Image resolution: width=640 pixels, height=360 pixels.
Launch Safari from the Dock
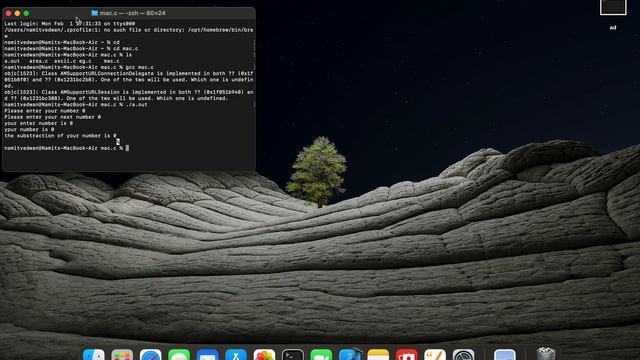point(150,355)
